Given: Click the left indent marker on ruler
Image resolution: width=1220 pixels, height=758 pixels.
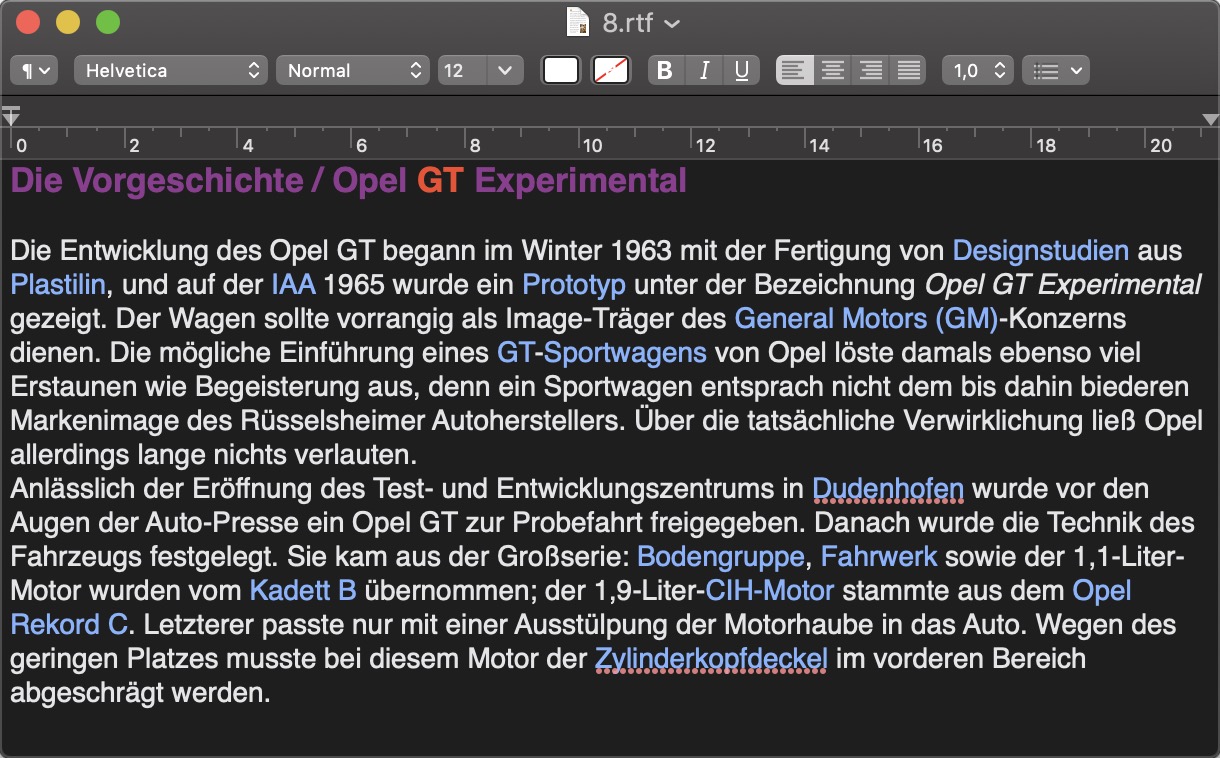Looking at the screenshot, I should pos(11,115).
